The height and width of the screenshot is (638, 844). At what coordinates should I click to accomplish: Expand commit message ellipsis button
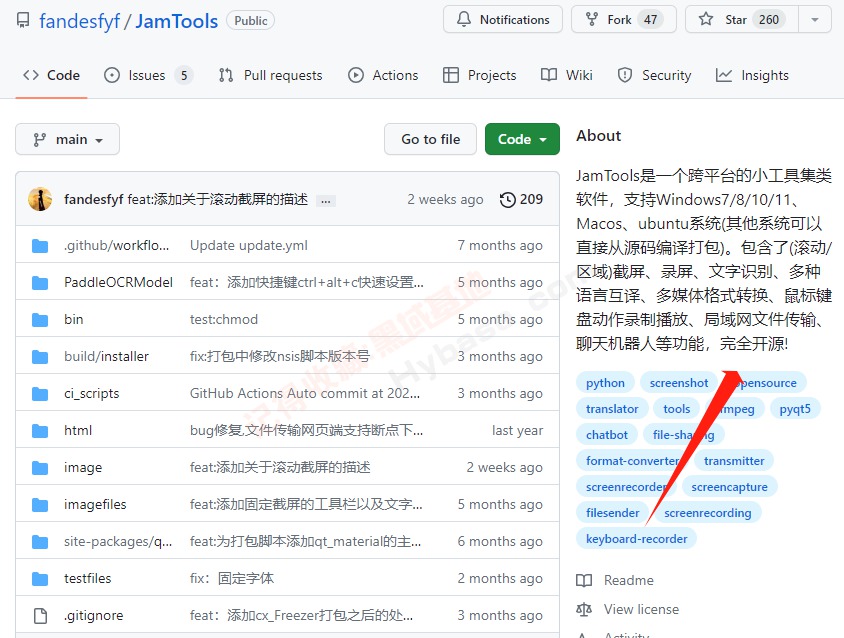tap(326, 201)
